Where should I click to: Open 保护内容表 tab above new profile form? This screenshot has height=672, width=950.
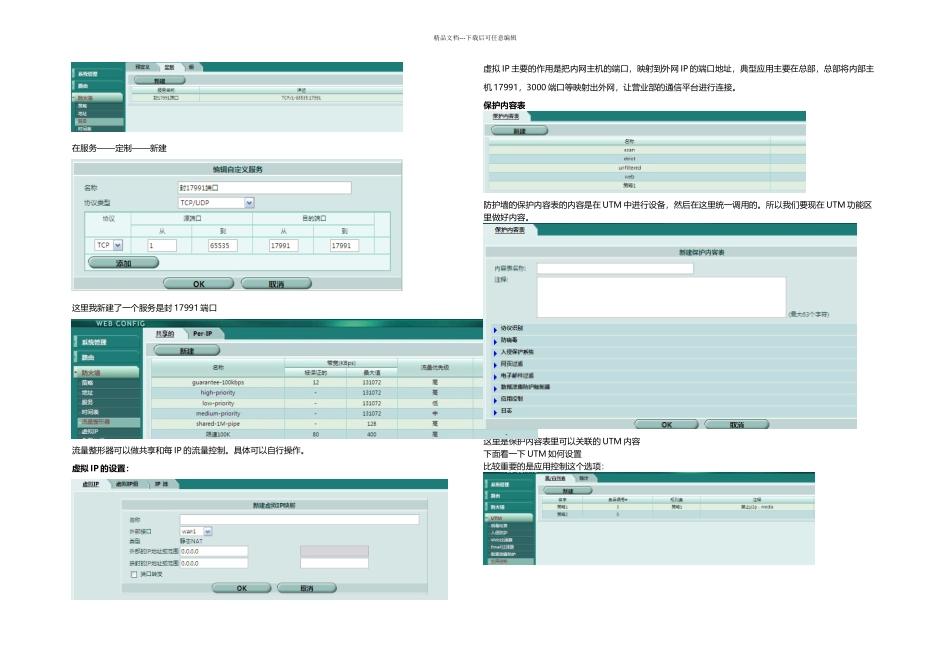(x=509, y=230)
